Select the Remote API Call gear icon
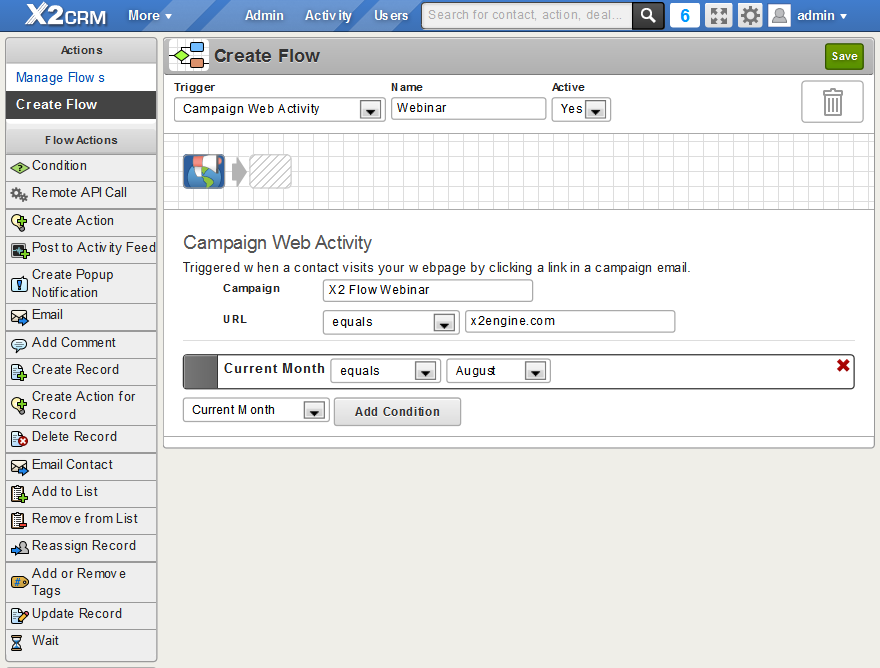Image resolution: width=880 pixels, height=668 pixels. [19, 194]
